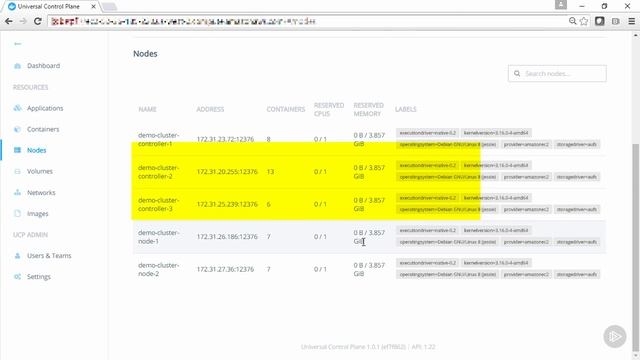Sort by the NAME column header
This screenshot has width=640, height=360.
pyautogui.click(x=147, y=109)
